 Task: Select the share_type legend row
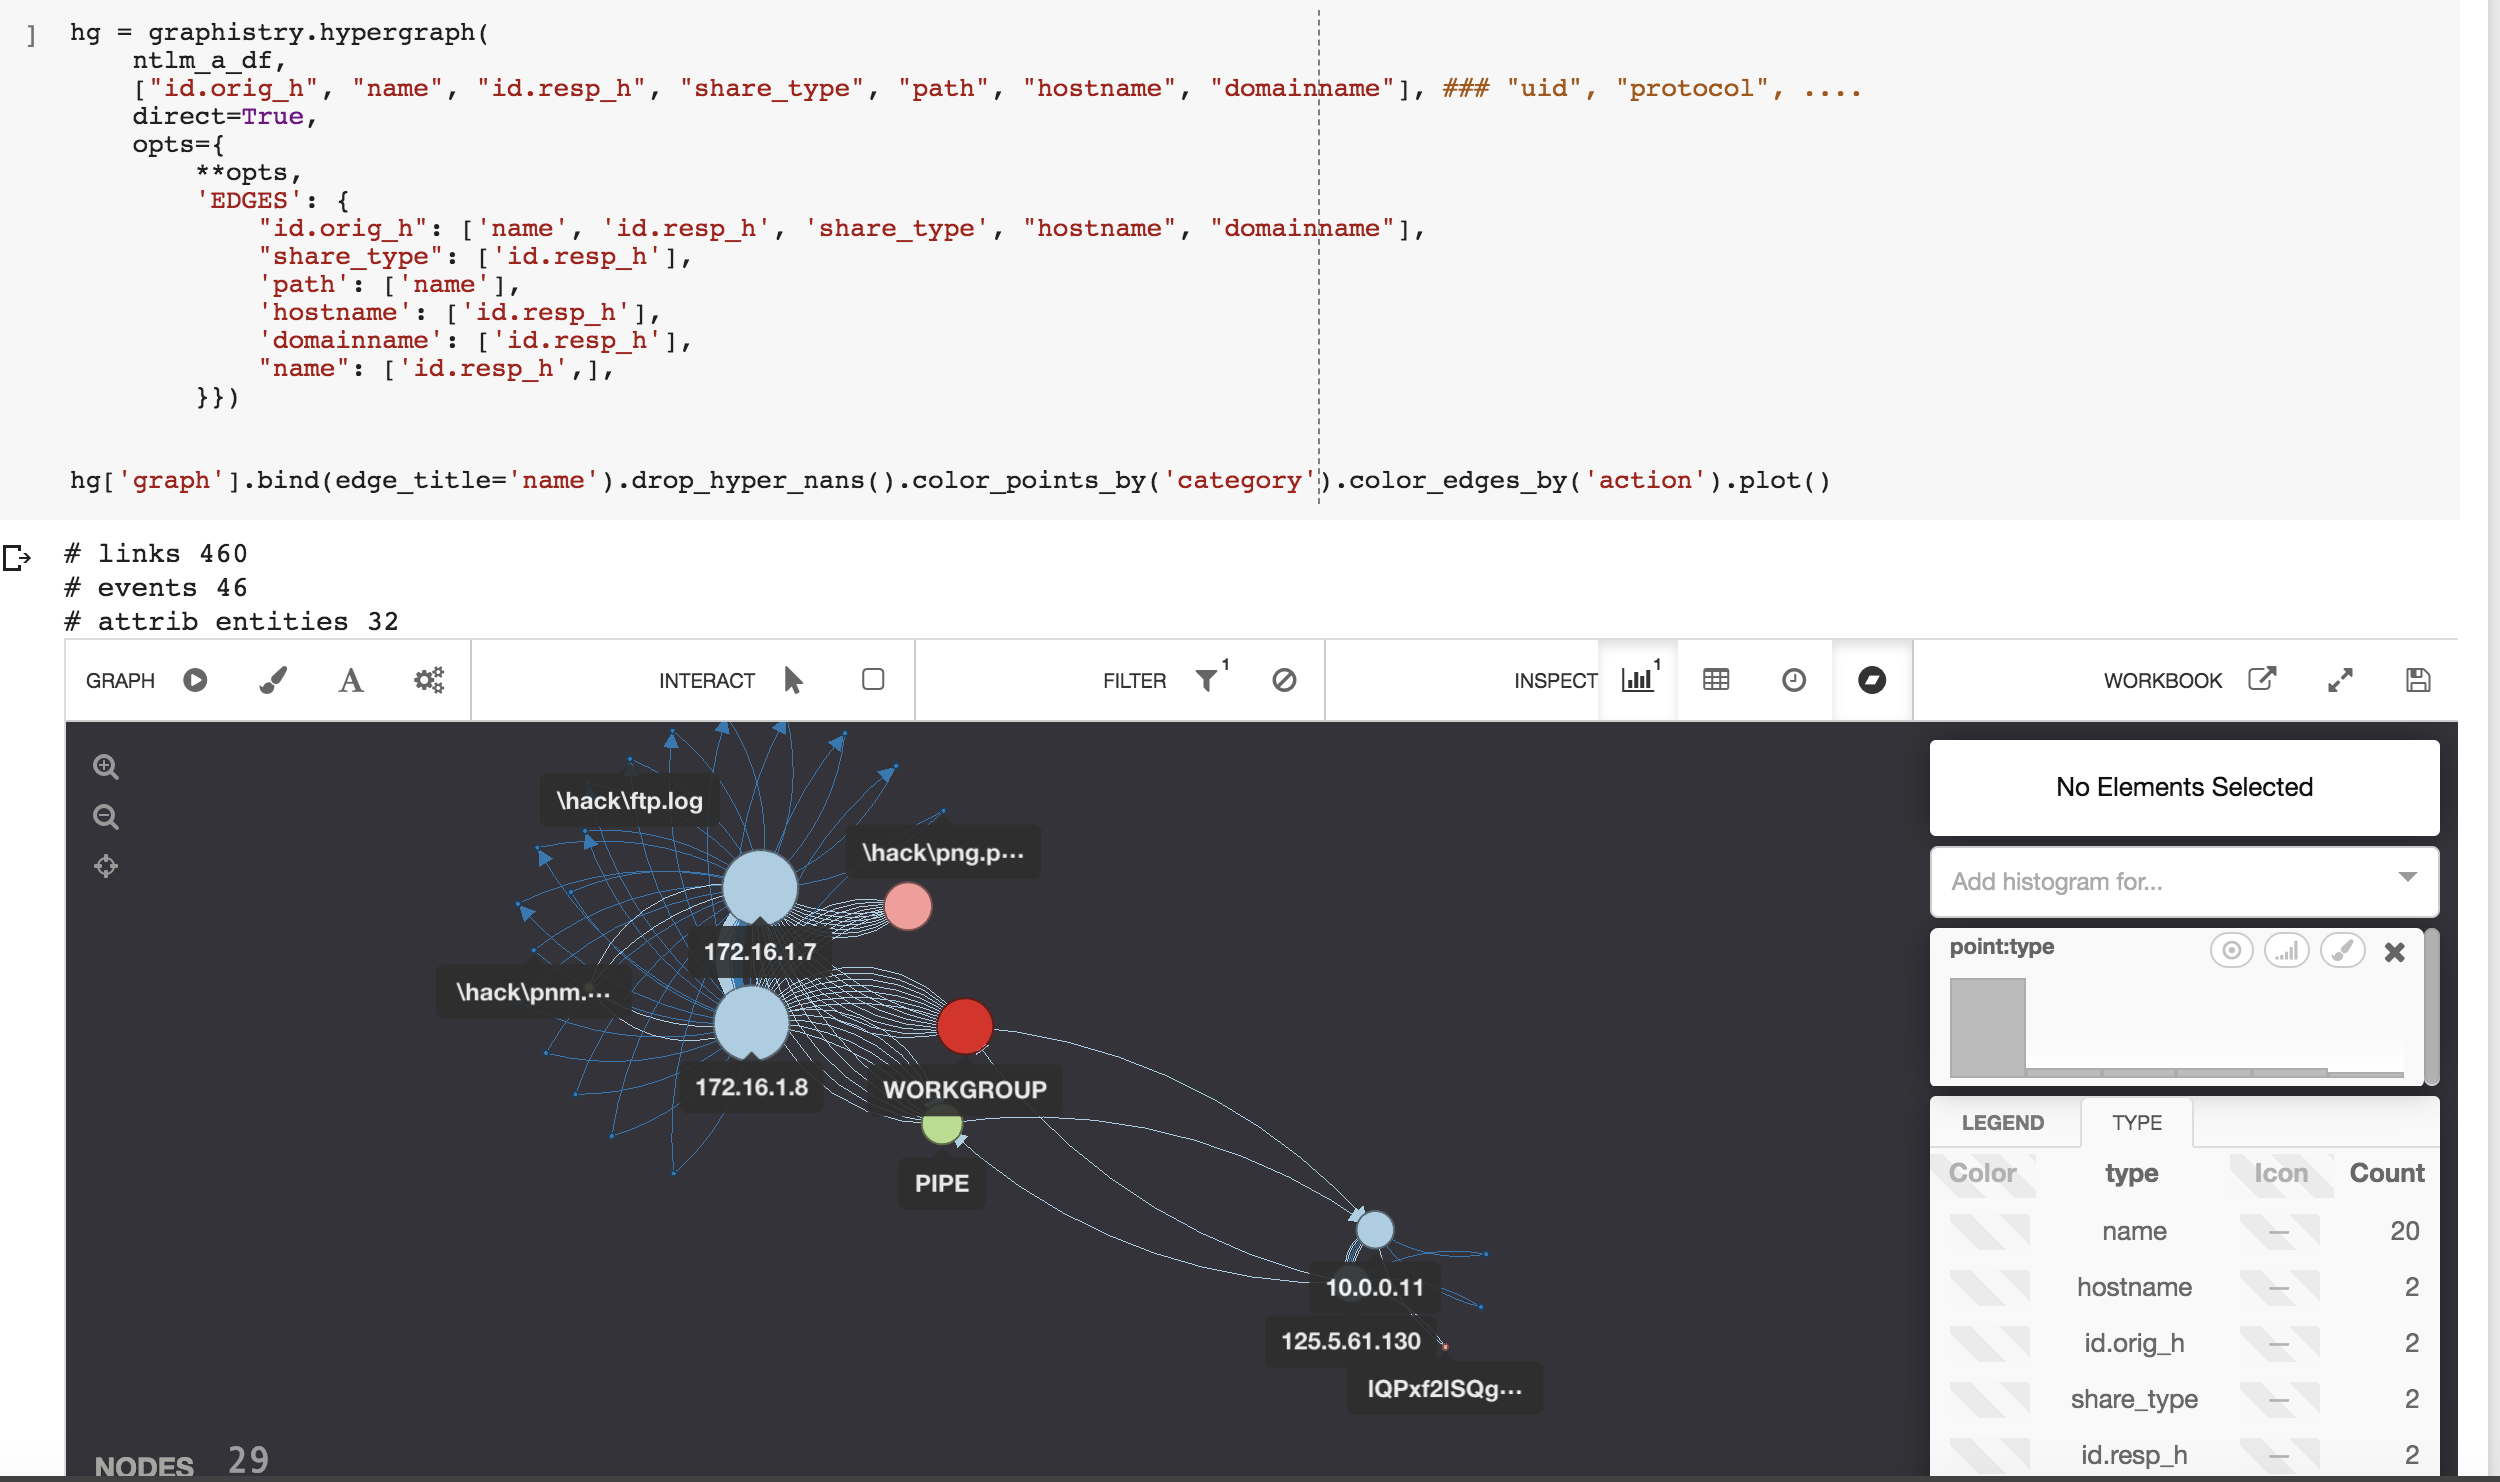2184,1399
